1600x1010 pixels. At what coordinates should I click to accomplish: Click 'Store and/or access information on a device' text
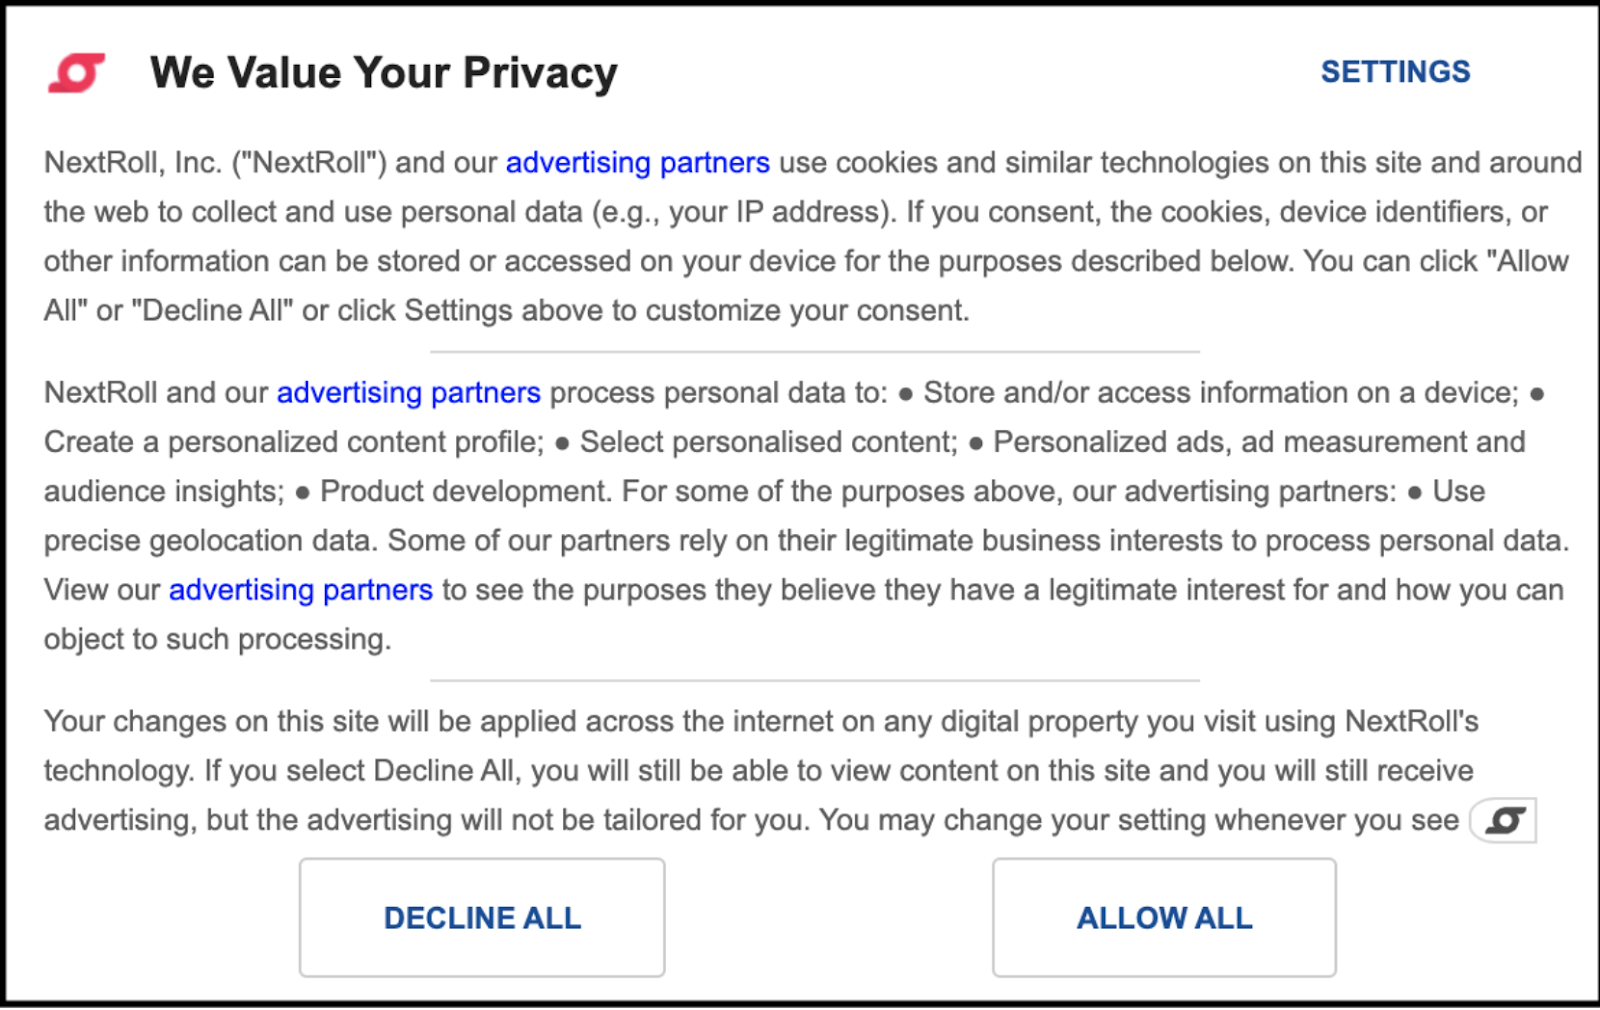[x=1220, y=392]
